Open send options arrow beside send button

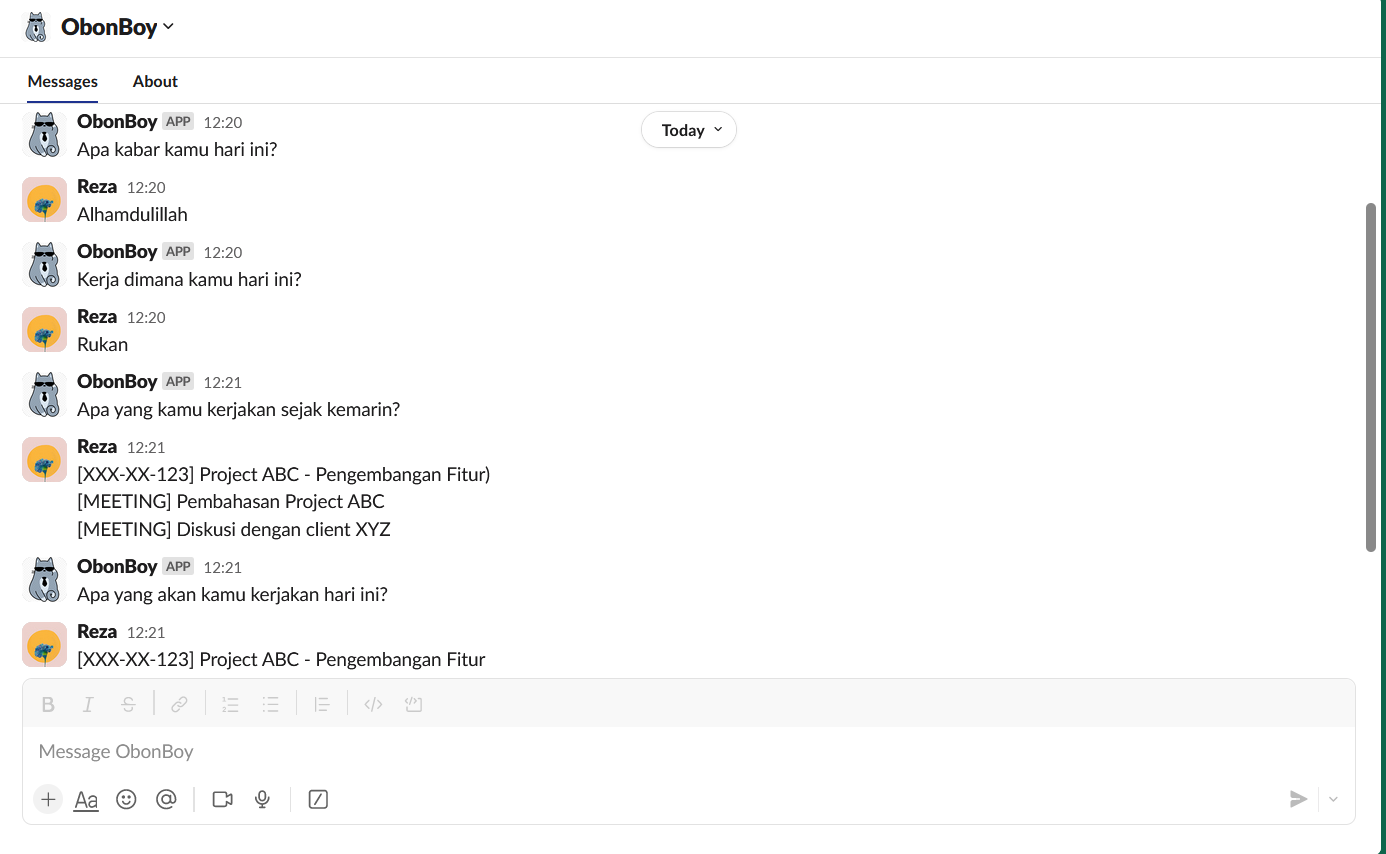point(1333,799)
